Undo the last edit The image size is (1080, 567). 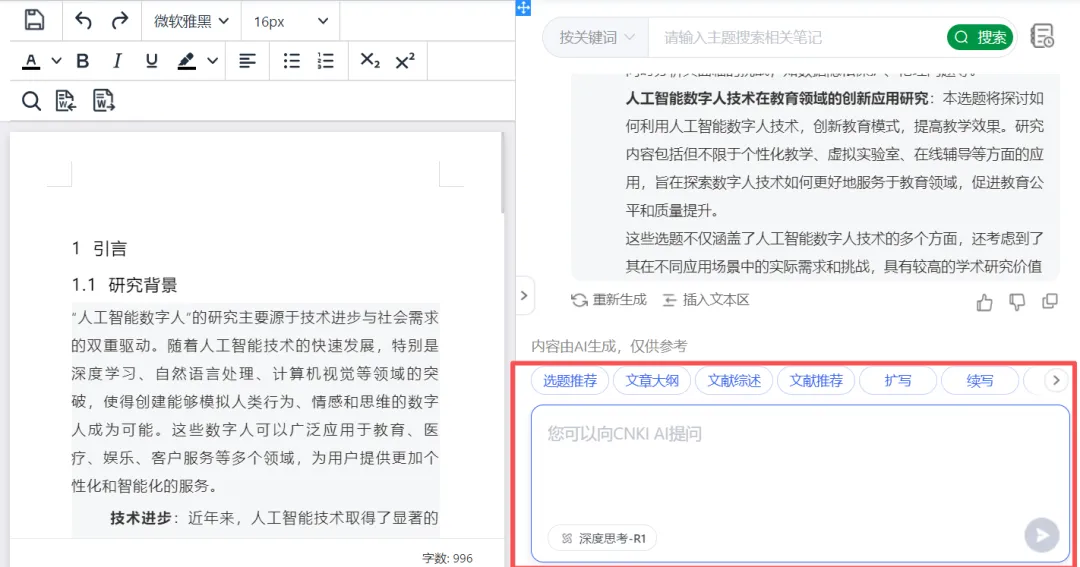(84, 20)
